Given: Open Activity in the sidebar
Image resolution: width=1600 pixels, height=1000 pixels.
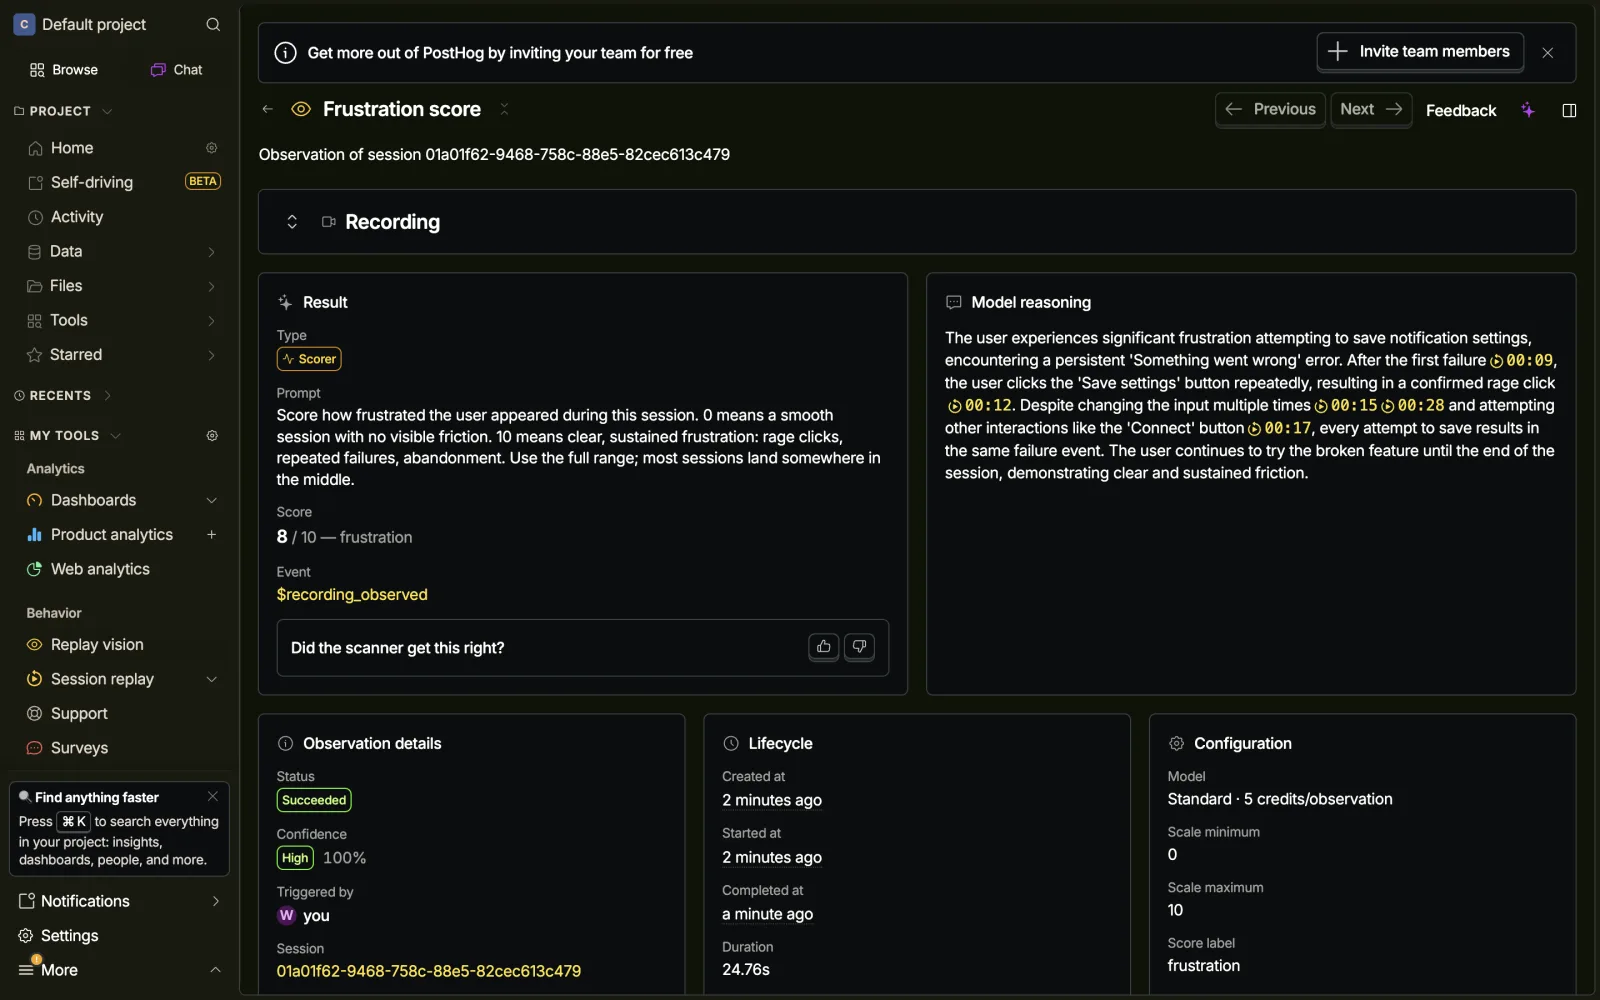Looking at the screenshot, I should 77,217.
